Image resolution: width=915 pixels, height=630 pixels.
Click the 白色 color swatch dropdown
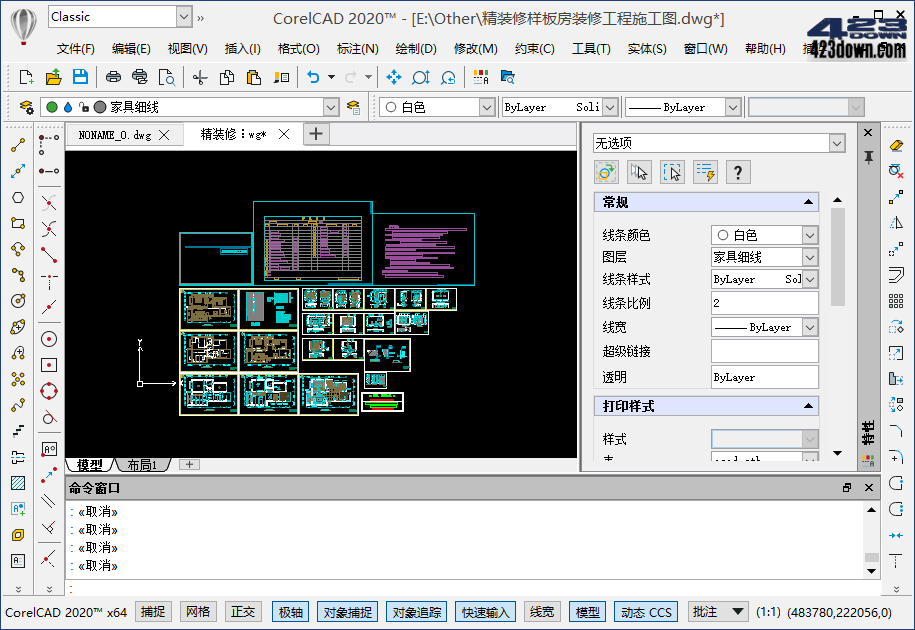[x=485, y=107]
